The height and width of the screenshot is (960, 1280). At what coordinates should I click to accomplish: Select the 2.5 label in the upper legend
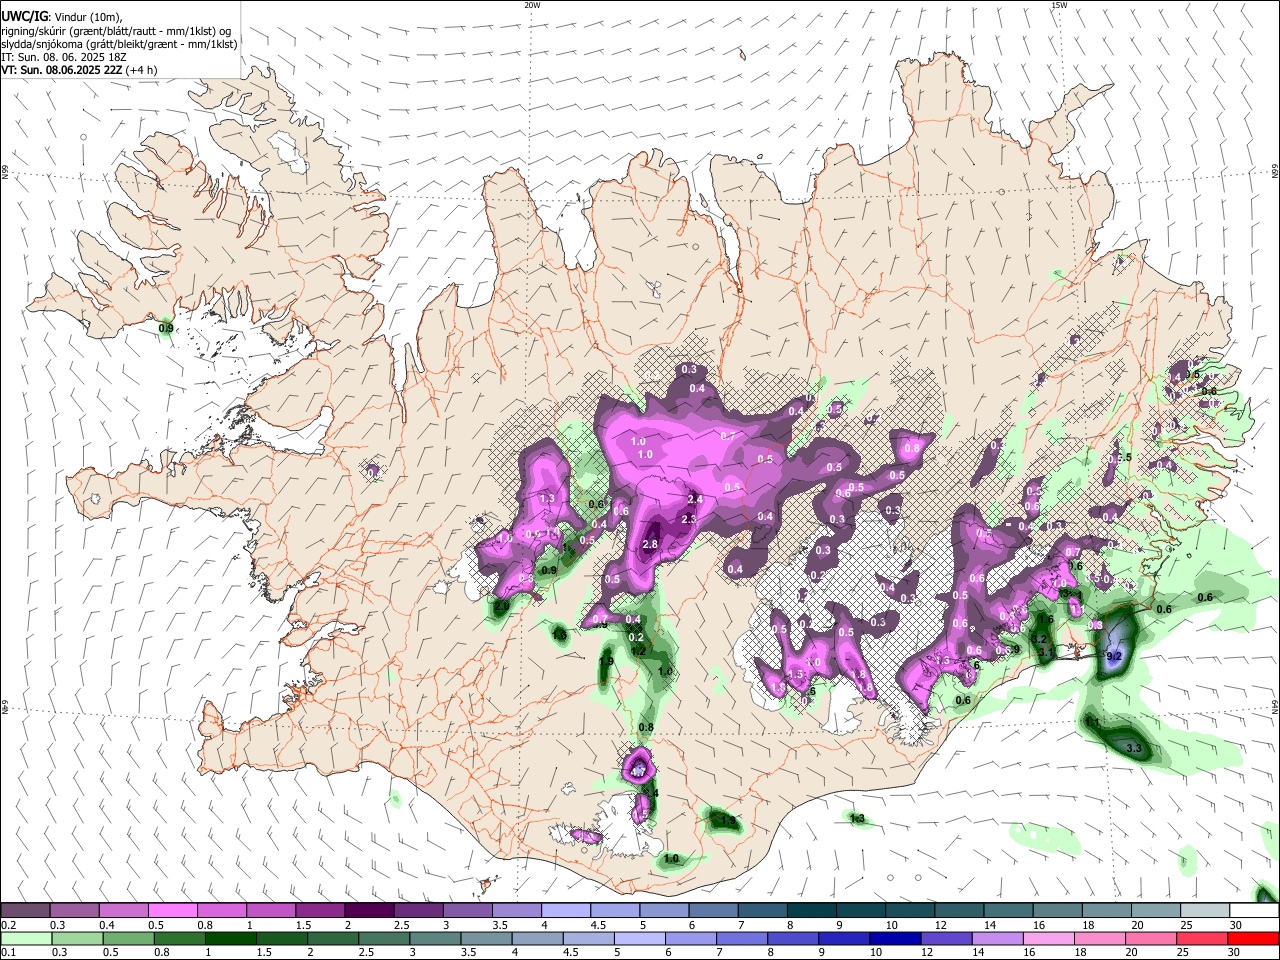[x=402, y=925]
